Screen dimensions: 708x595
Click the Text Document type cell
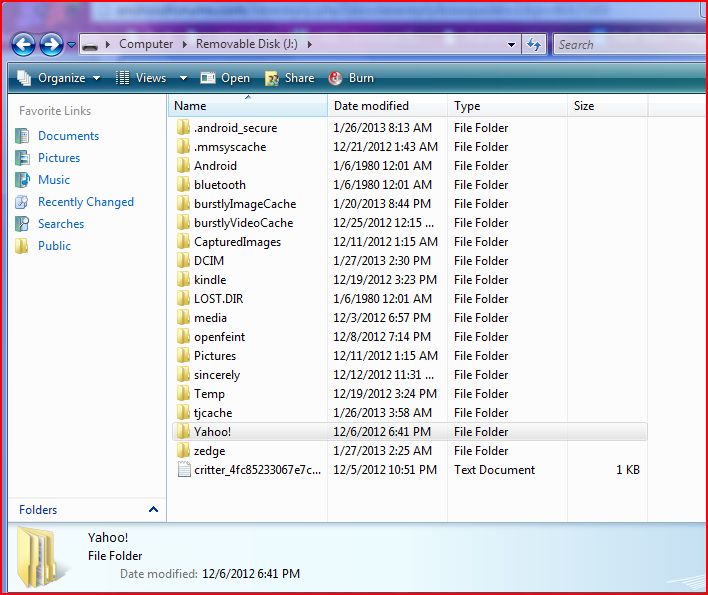tap(494, 470)
